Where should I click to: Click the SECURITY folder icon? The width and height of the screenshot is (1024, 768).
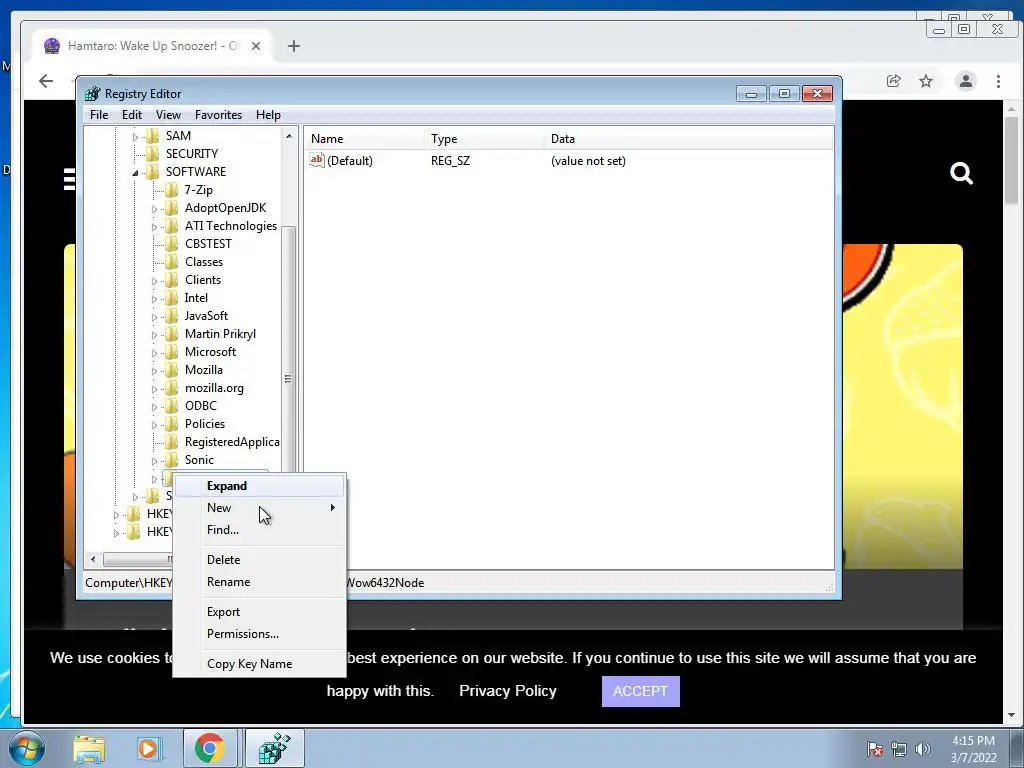[x=152, y=153]
